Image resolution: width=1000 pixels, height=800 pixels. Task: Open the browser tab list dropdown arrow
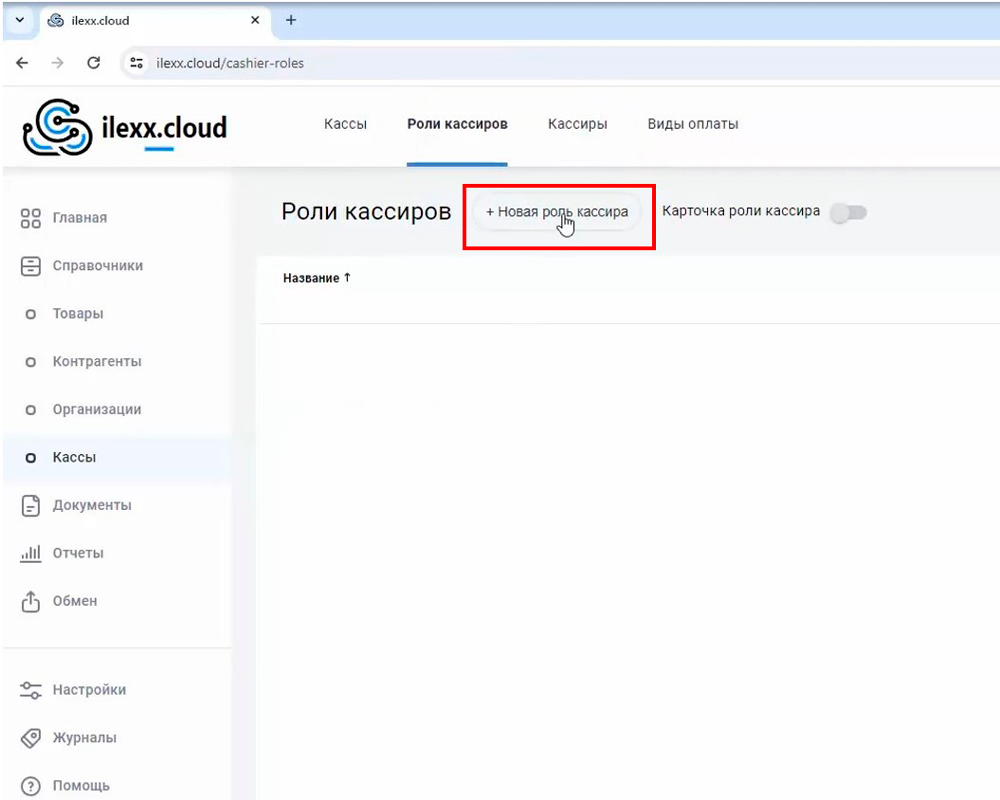19,20
